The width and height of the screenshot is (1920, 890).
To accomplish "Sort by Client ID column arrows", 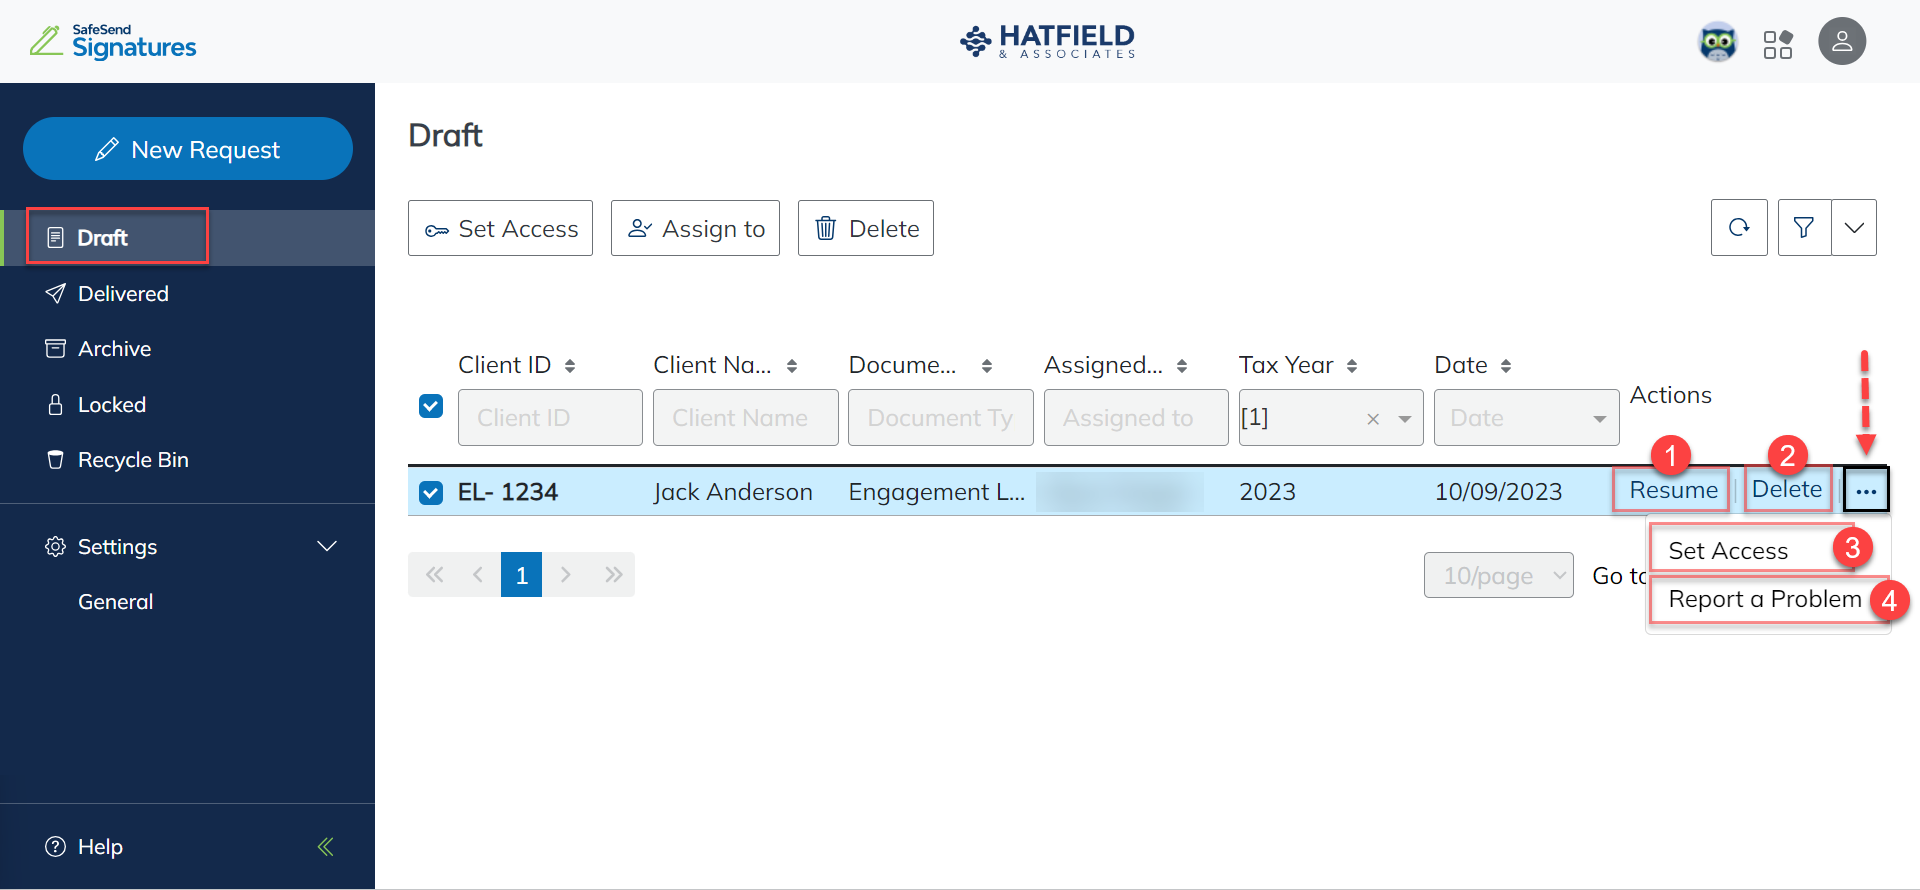I will click(x=570, y=366).
